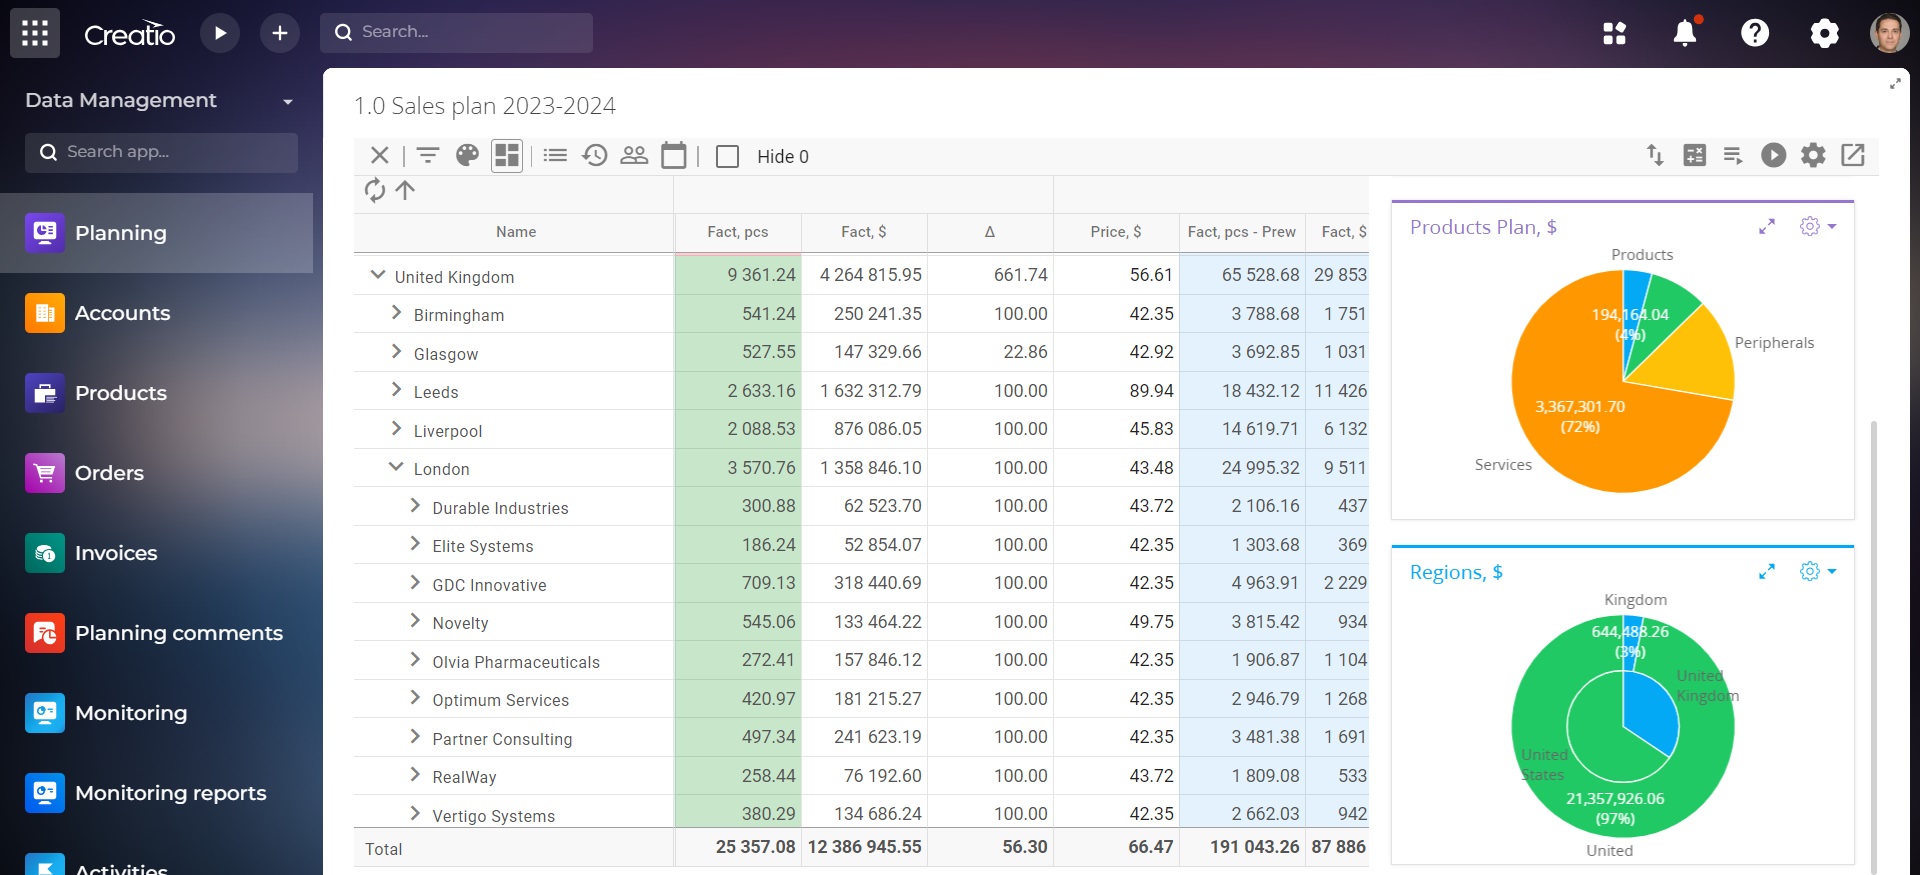Go to Monitoring reports in sidebar

click(170, 793)
